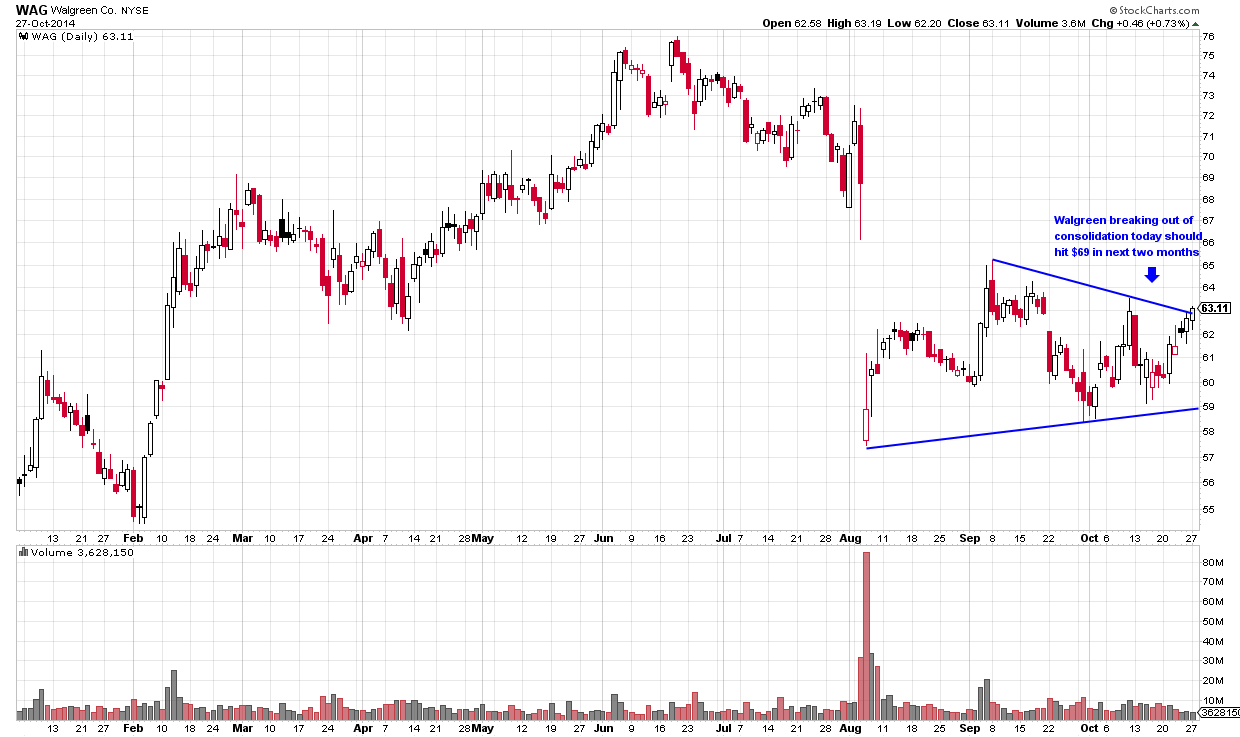Image resolution: width=1240 pixels, height=737 pixels.
Task: Click the 'WAG (Daily) 63.11' price legend
Action: point(82,36)
